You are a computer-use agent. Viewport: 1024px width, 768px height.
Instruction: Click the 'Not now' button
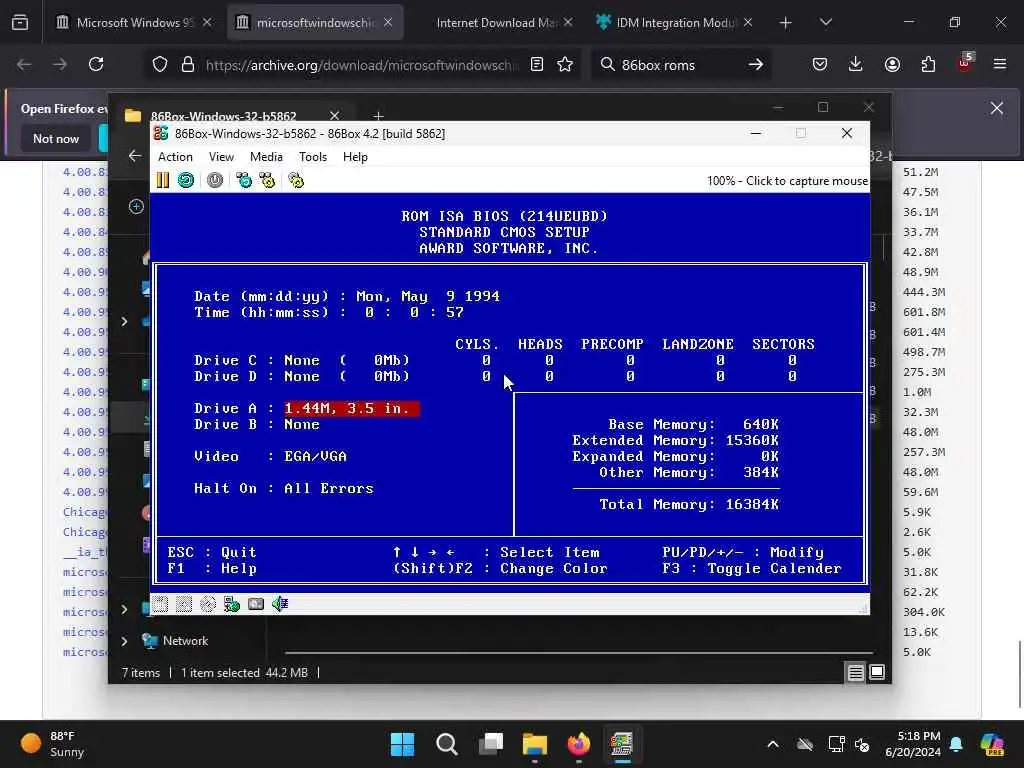tap(56, 138)
